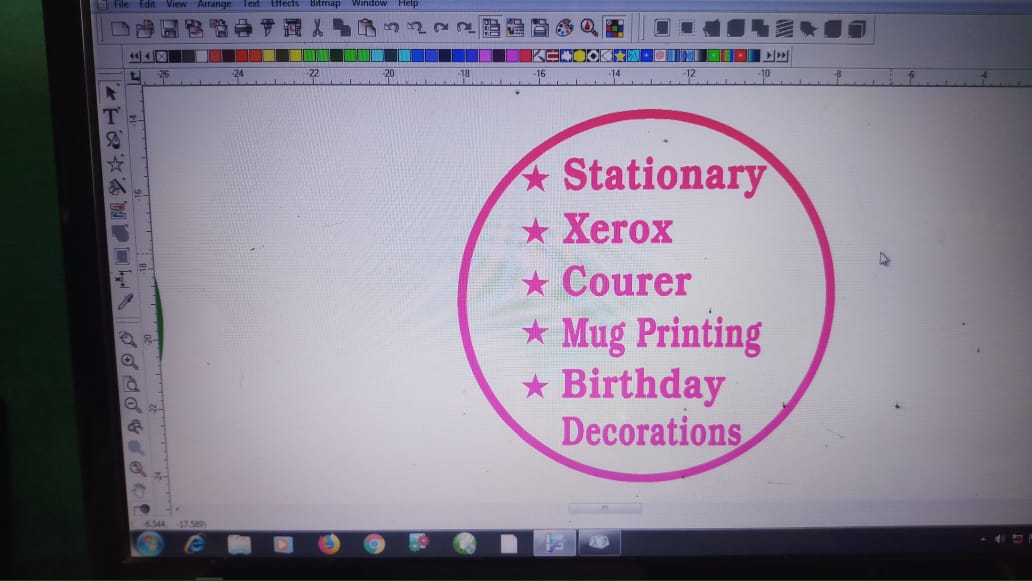Select the Hand pan tool
The height and width of the screenshot is (581, 1032).
(x=138, y=490)
